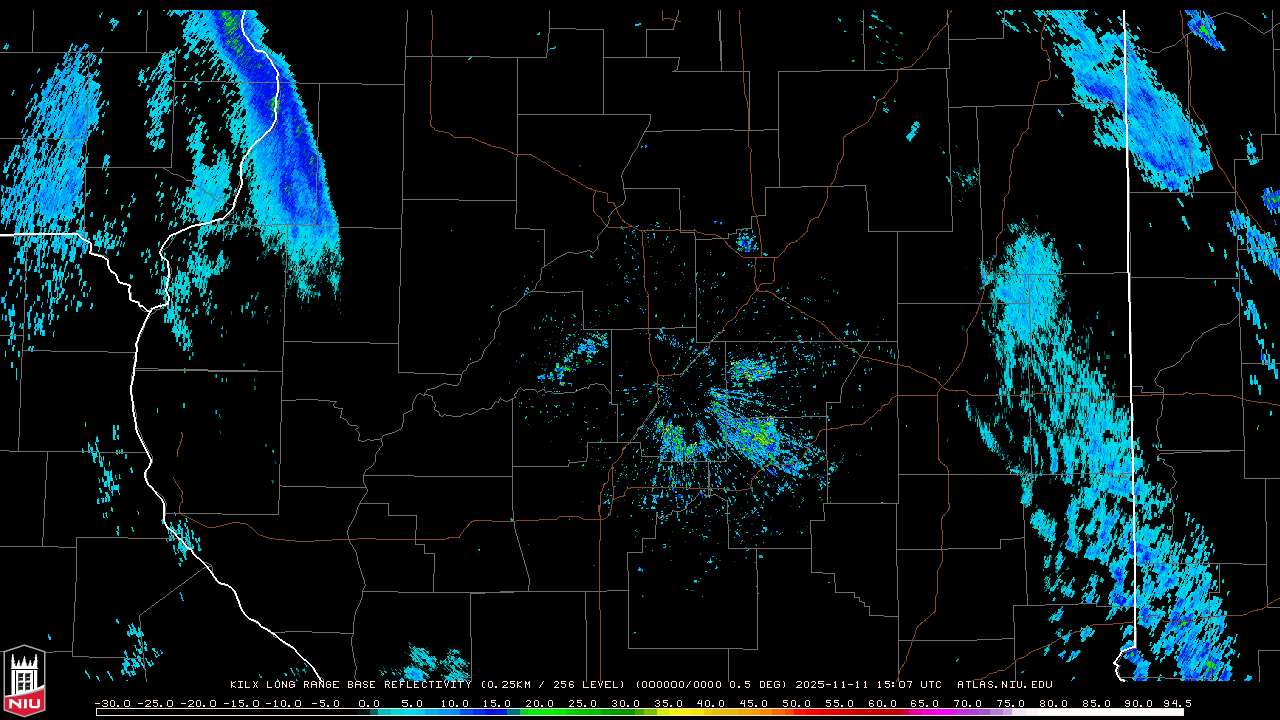Click the 20.0 scale label

click(541, 703)
